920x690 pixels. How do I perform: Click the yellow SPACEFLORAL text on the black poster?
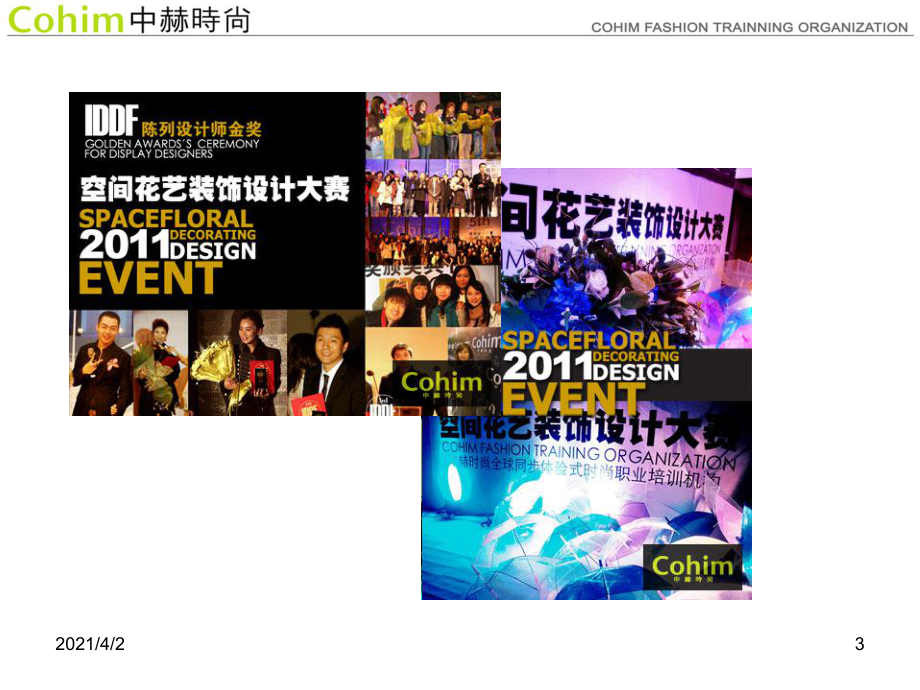(x=166, y=219)
